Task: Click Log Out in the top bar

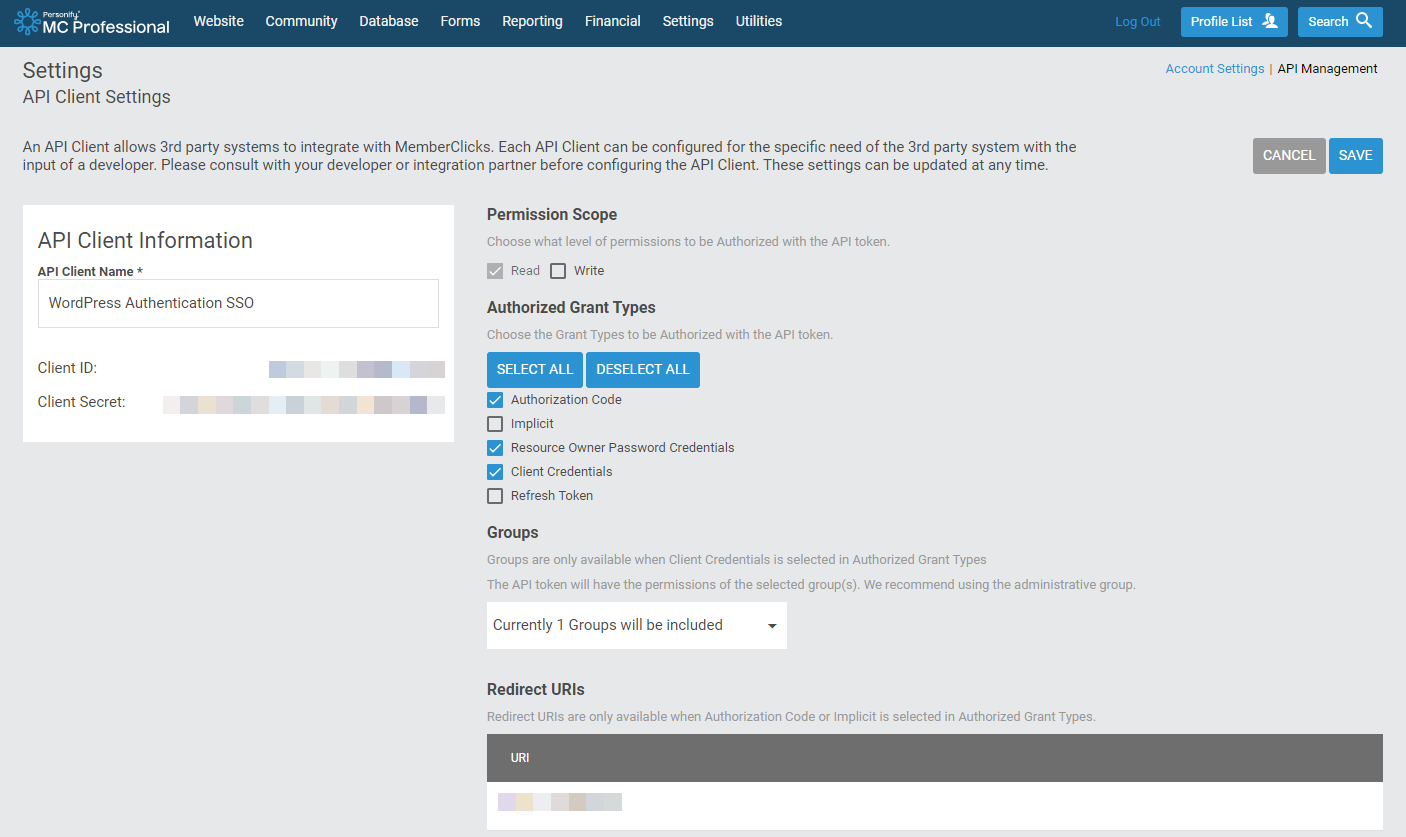Action: 1137,21
